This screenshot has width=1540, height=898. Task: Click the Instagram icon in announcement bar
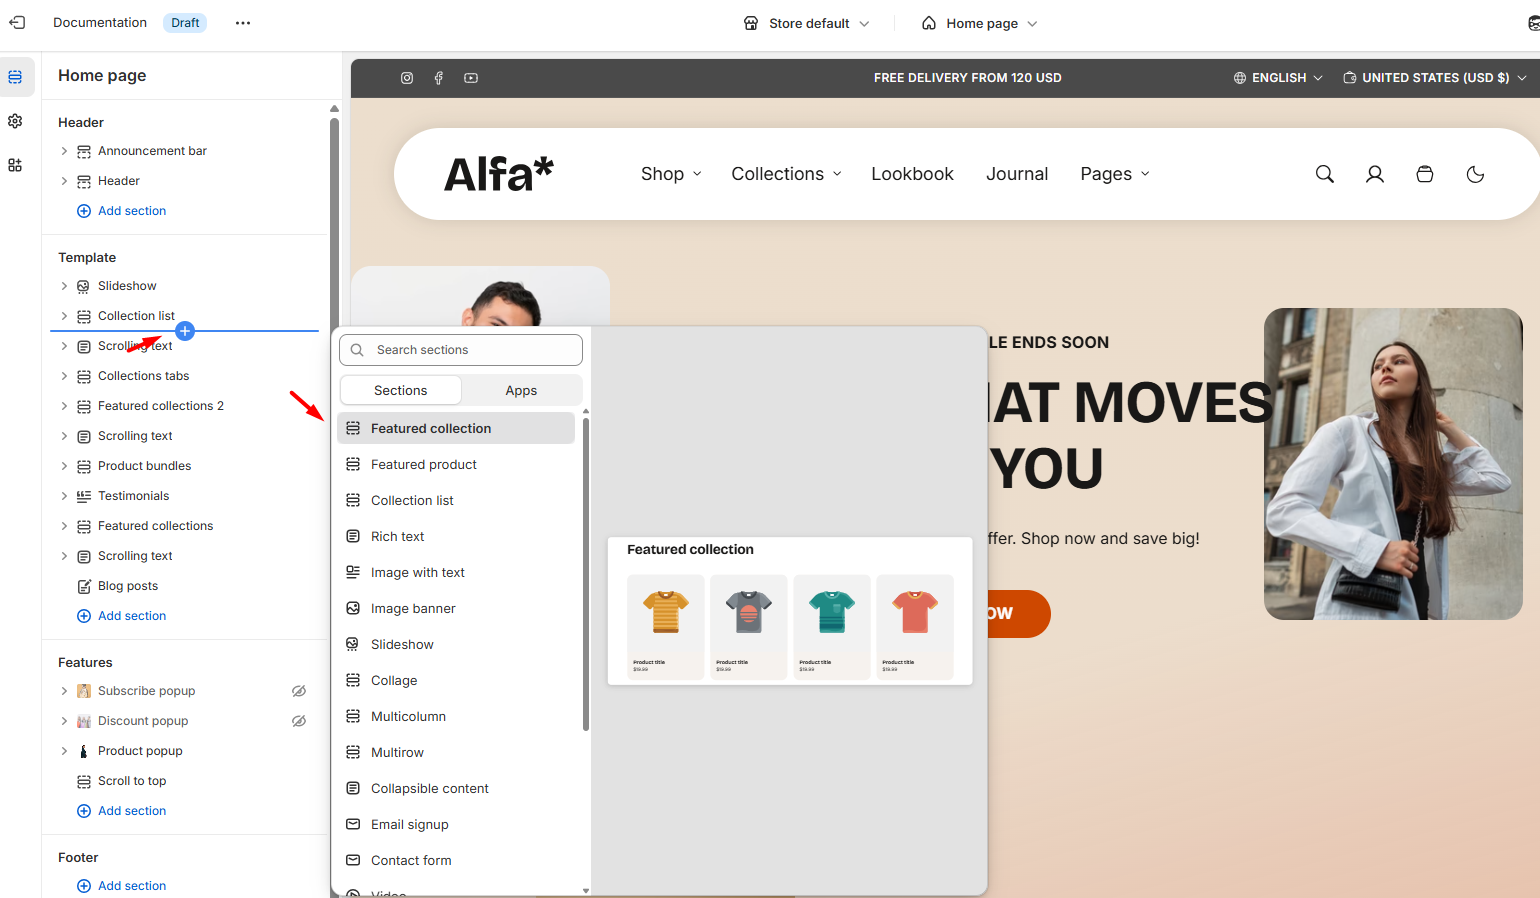pos(407,78)
